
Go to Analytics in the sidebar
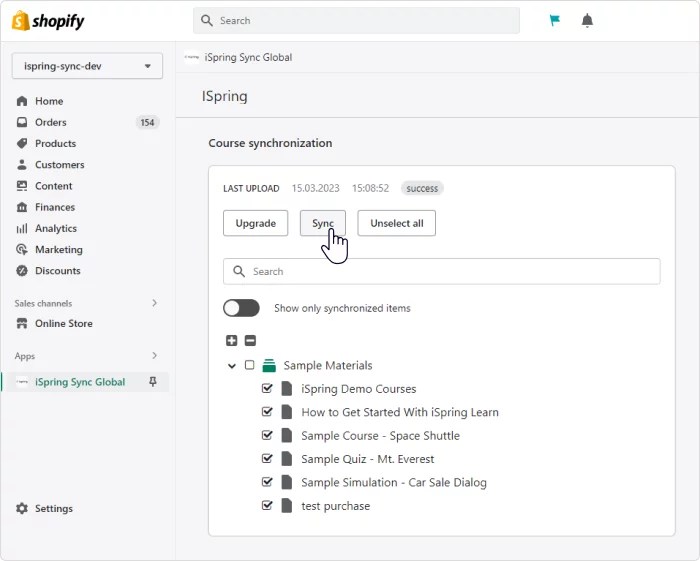55,228
